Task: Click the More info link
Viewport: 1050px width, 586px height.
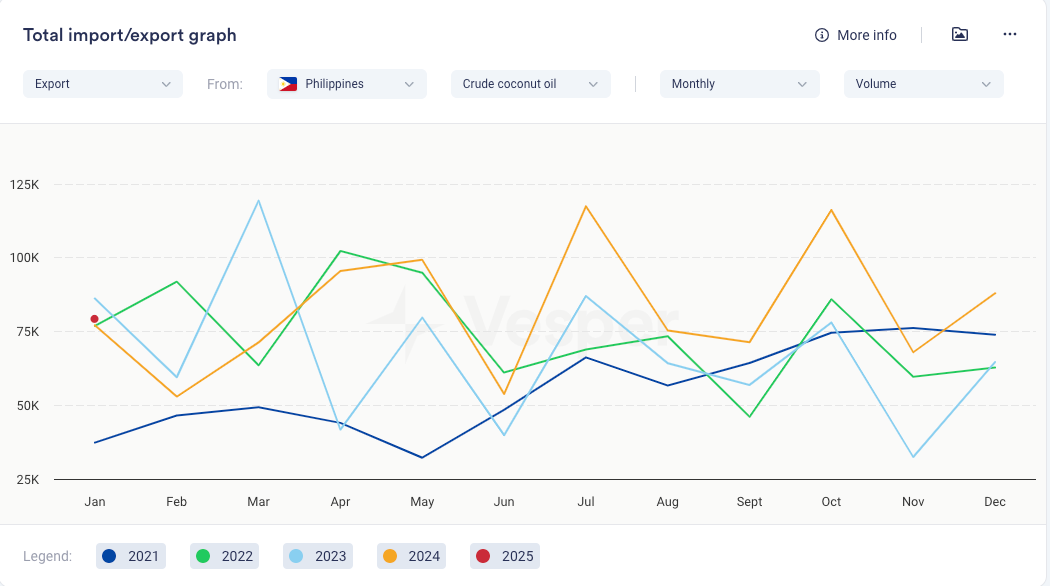Action: point(866,35)
